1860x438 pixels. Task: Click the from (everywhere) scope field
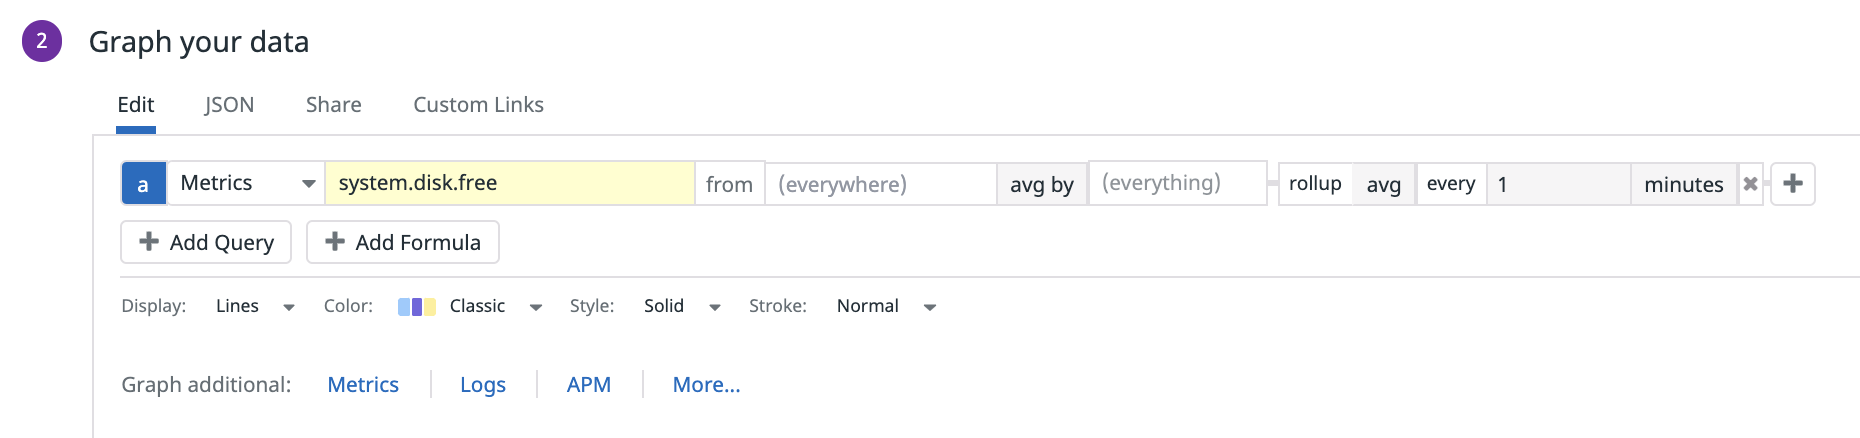880,184
